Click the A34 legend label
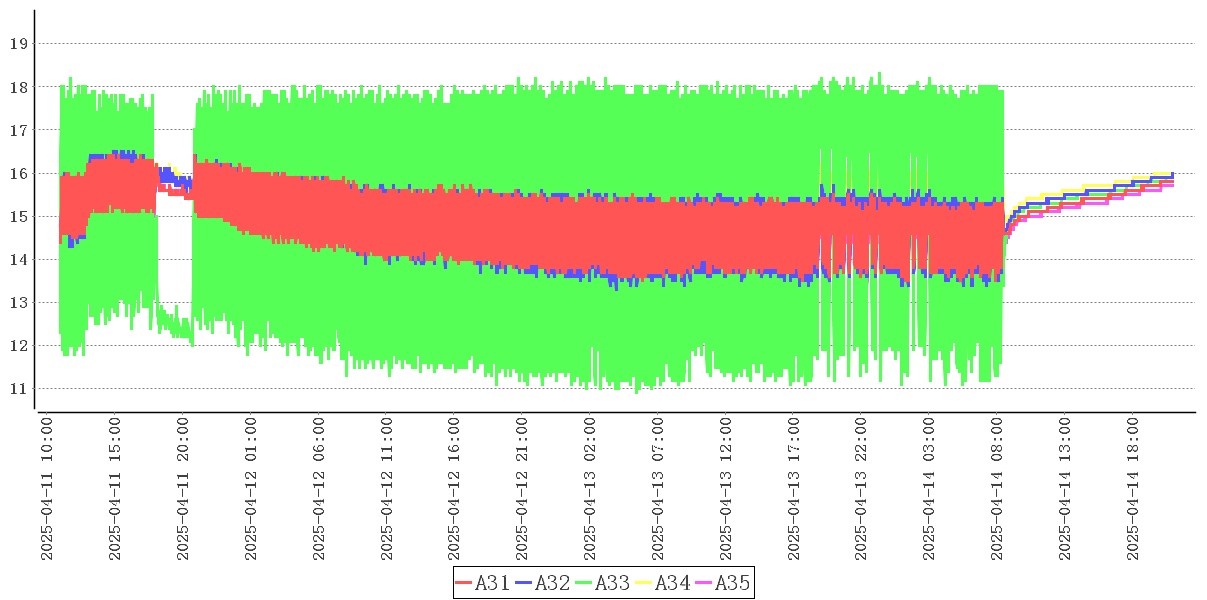 click(x=672, y=582)
